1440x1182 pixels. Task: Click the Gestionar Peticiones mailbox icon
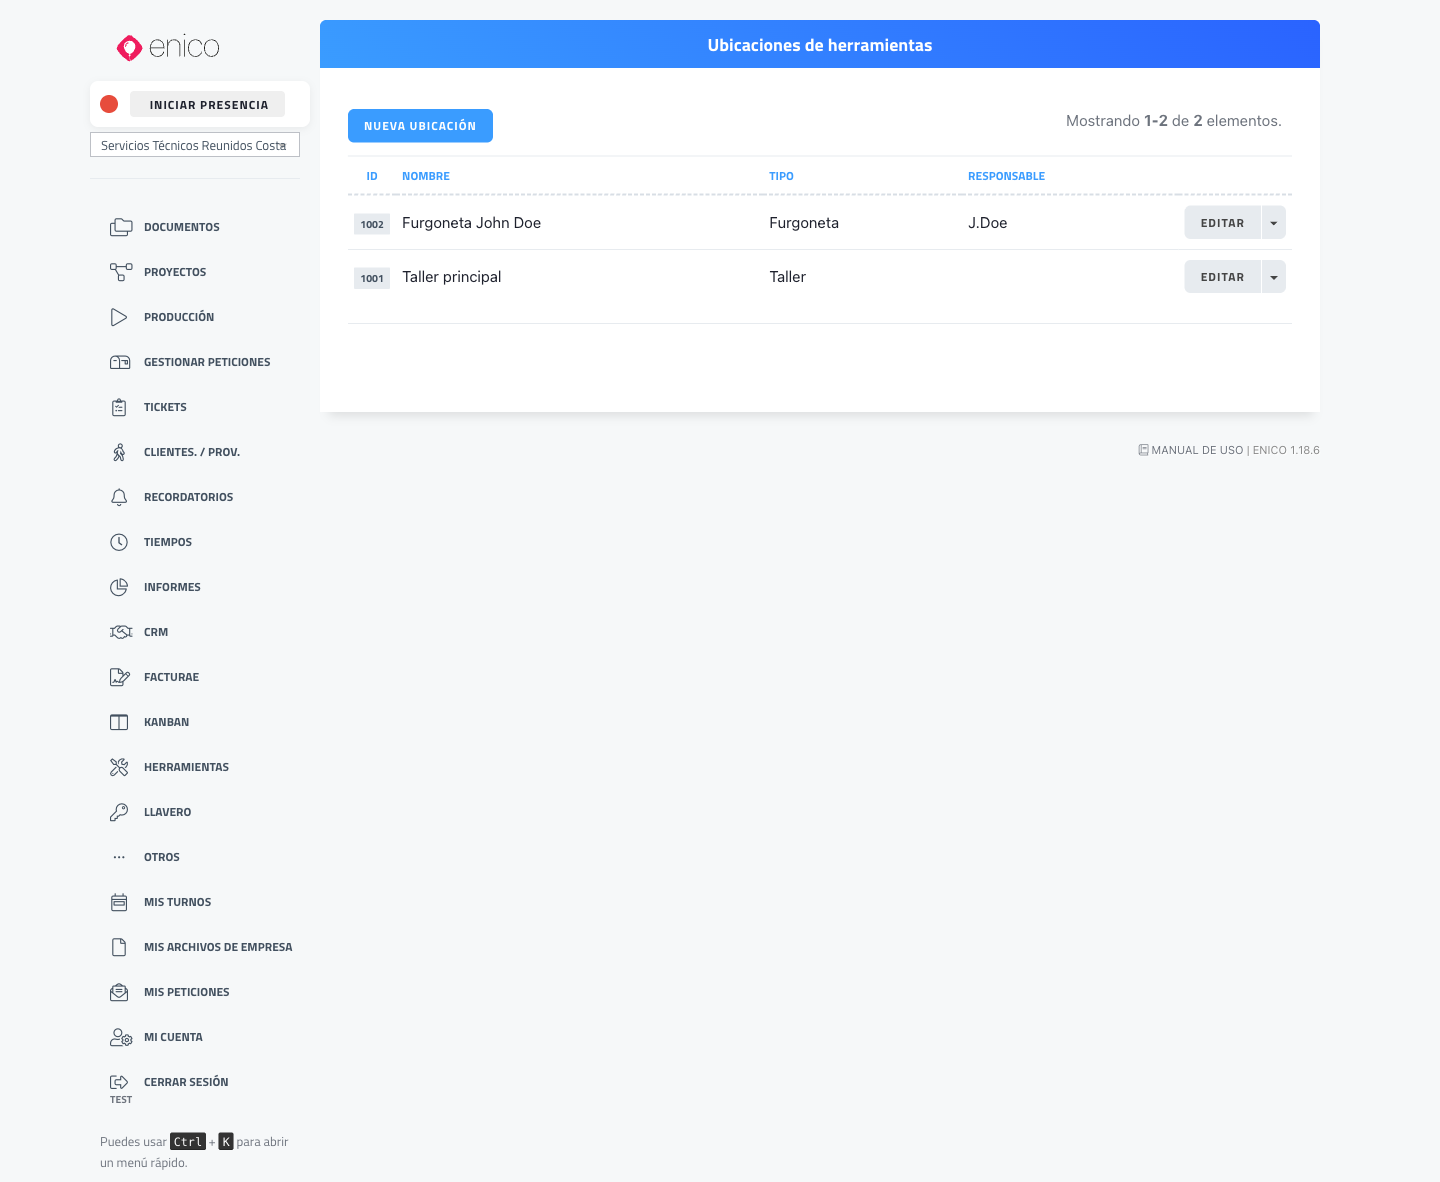pos(120,362)
